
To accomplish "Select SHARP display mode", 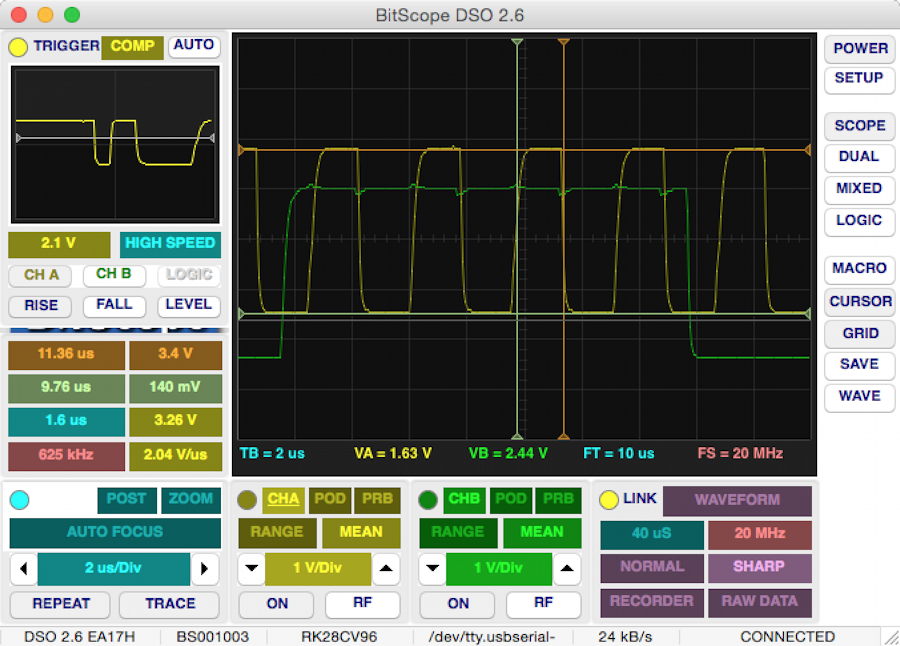I will [x=759, y=567].
